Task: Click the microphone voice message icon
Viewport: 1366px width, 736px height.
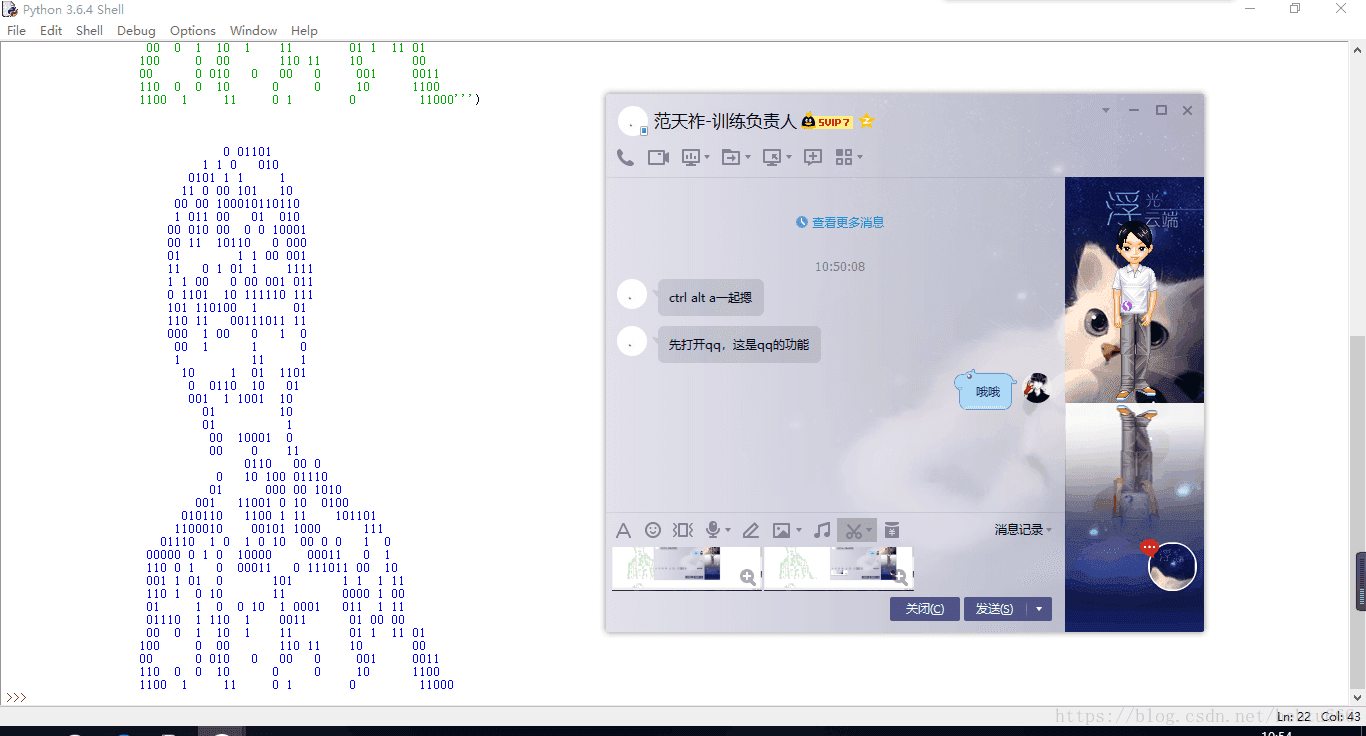Action: pyautogui.click(x=714, y=530)
